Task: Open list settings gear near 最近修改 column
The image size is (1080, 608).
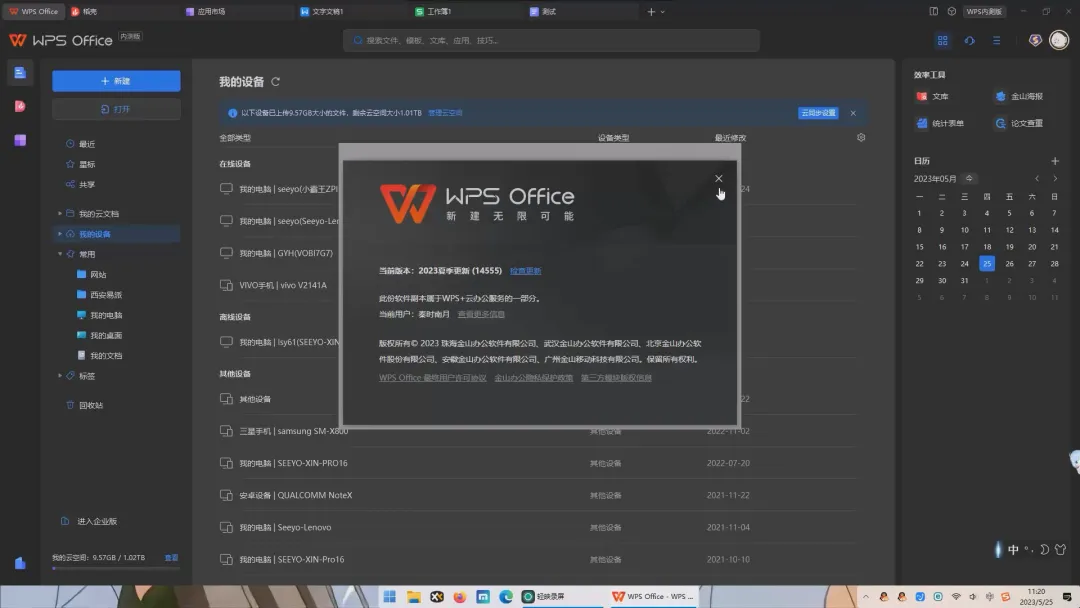Action: point(861,137)
